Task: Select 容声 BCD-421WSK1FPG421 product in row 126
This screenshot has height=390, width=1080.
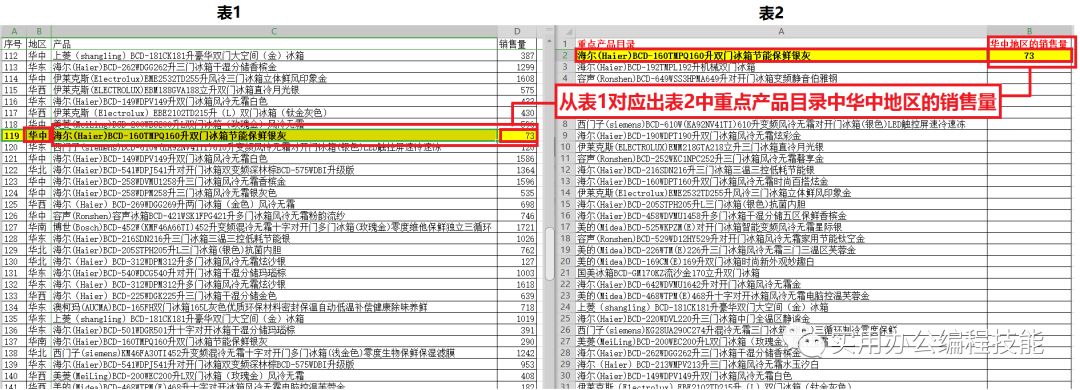Action: [273, 216]
